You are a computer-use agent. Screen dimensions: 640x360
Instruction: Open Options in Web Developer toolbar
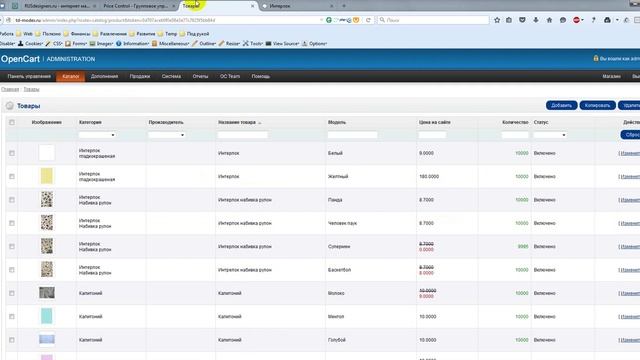tap(315, 43)
